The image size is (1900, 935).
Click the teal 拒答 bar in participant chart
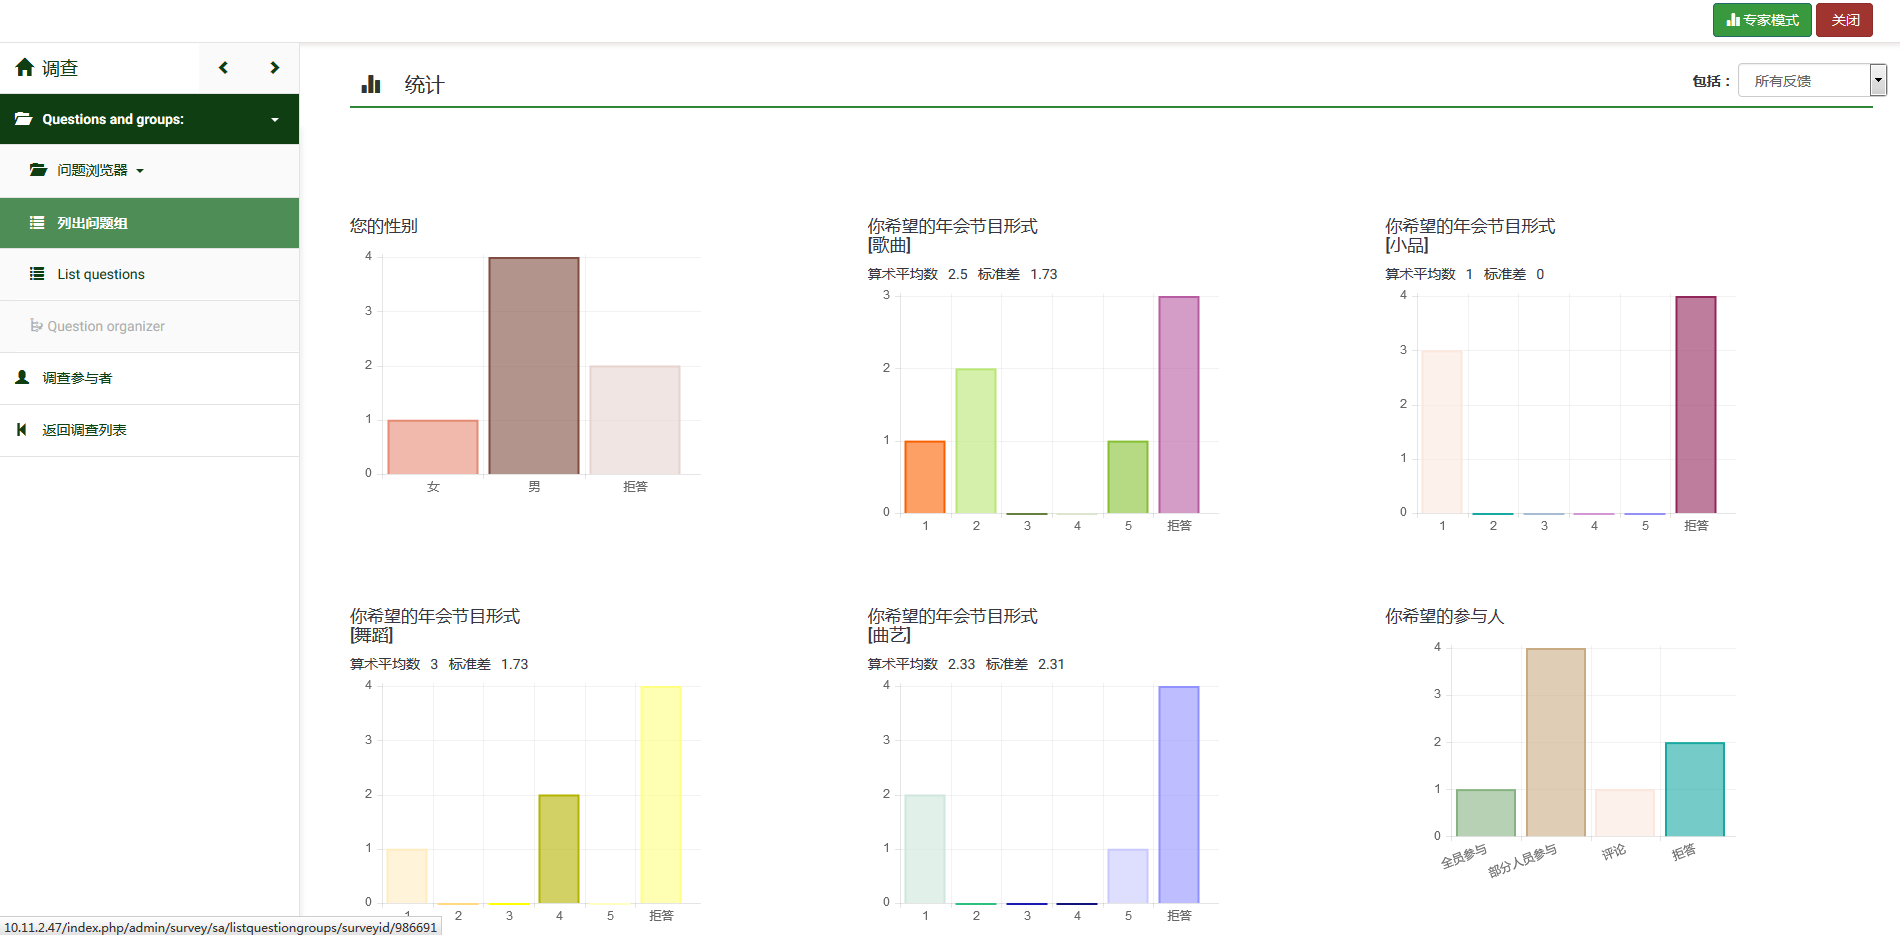[x=1694, y=789]
